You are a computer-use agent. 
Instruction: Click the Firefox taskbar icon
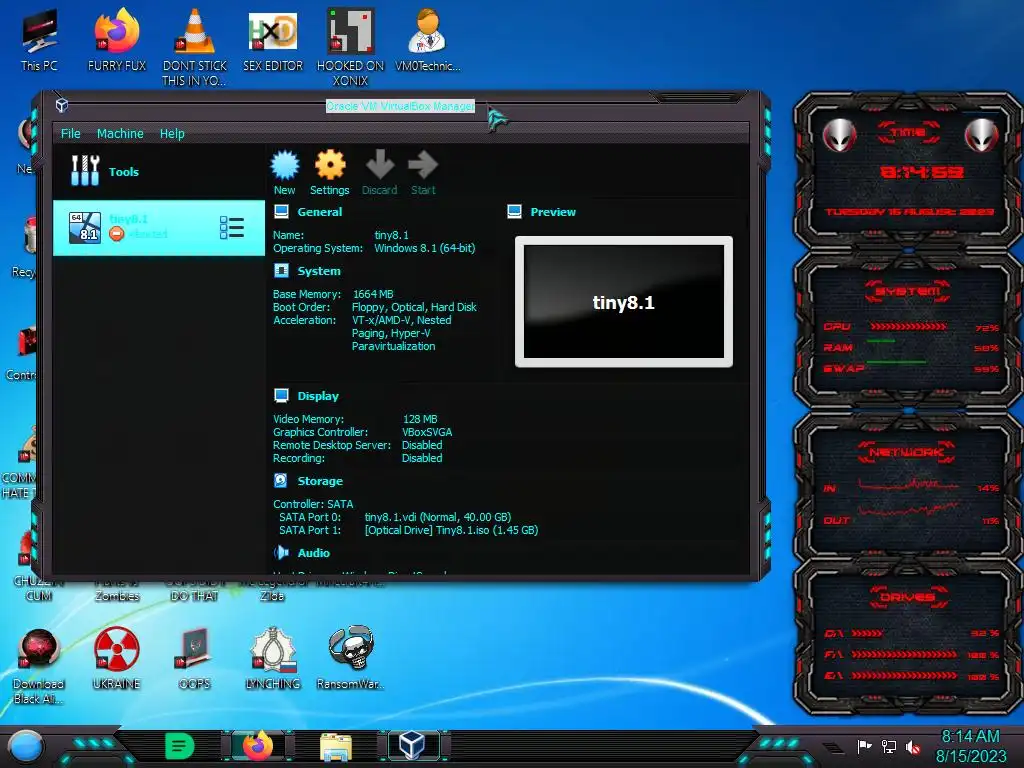coord(258,746)
